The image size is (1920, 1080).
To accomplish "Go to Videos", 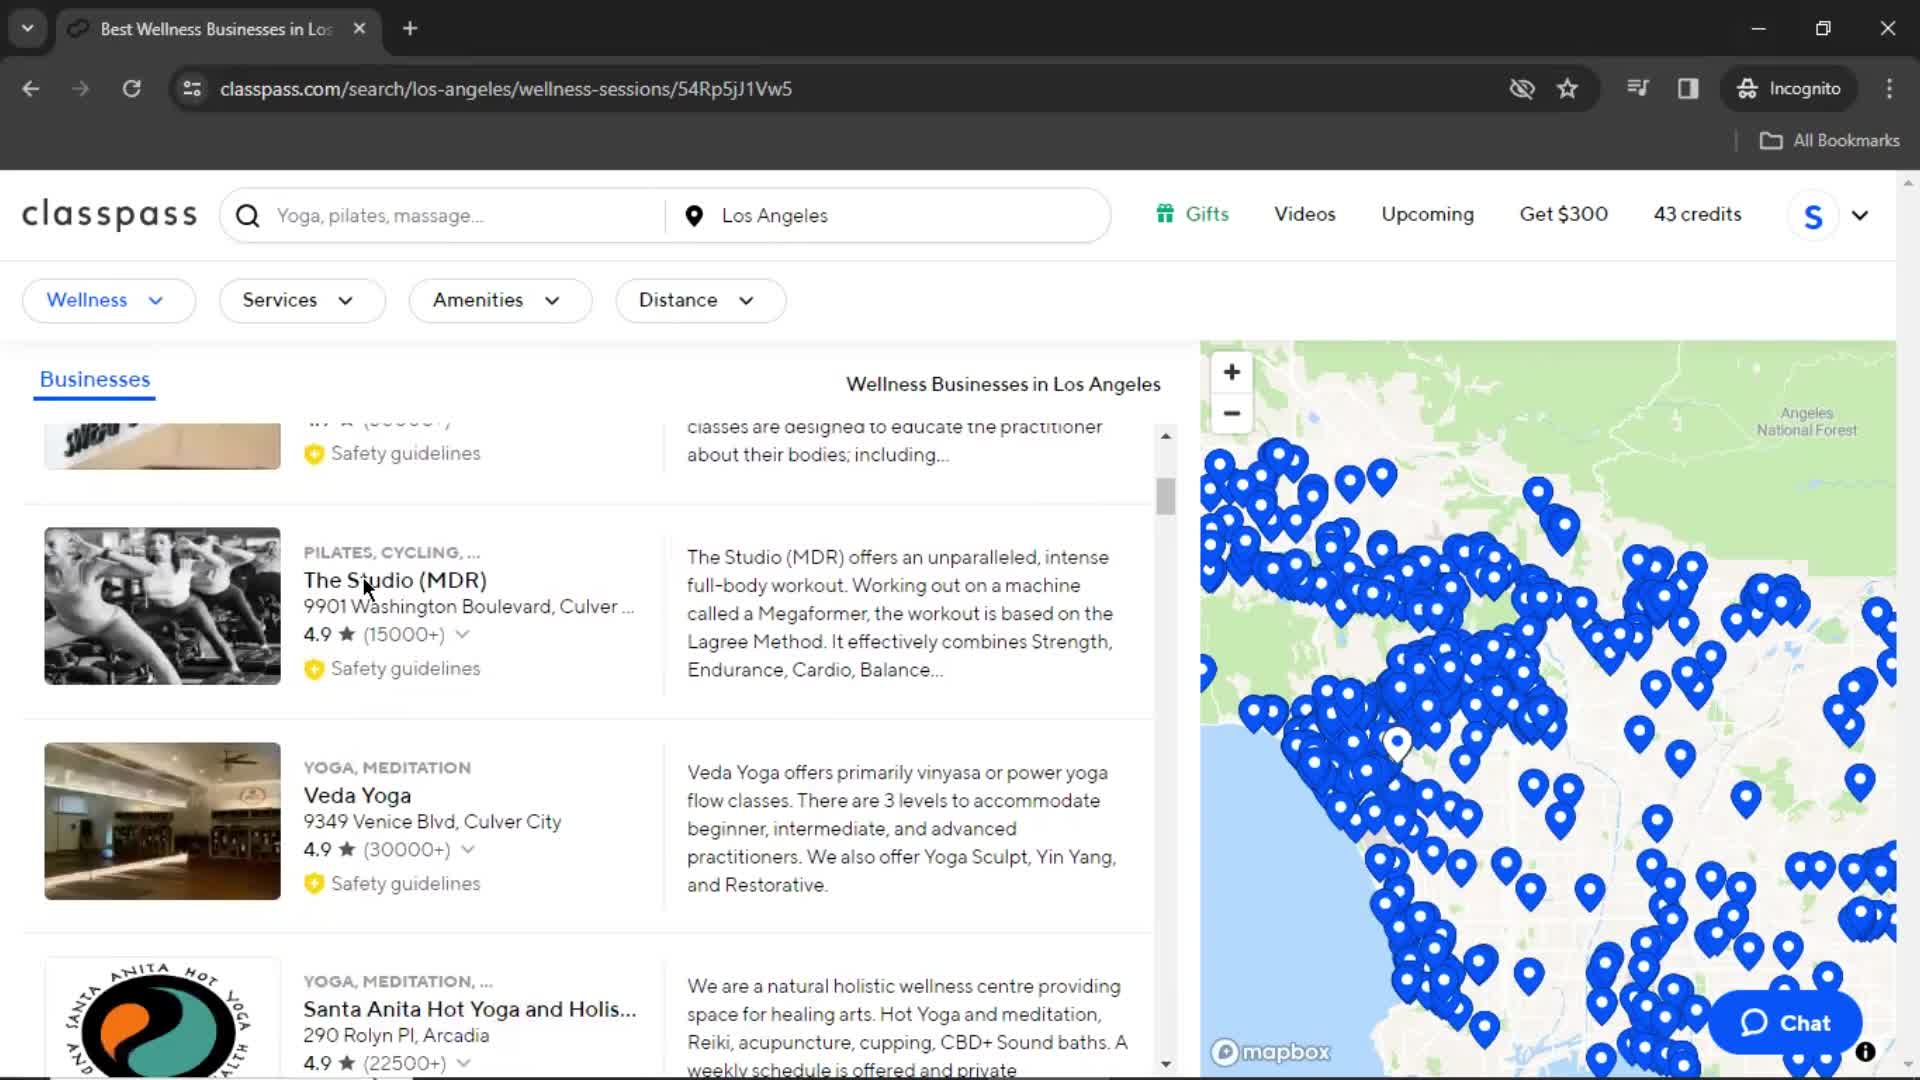I will coord(1304,214).
